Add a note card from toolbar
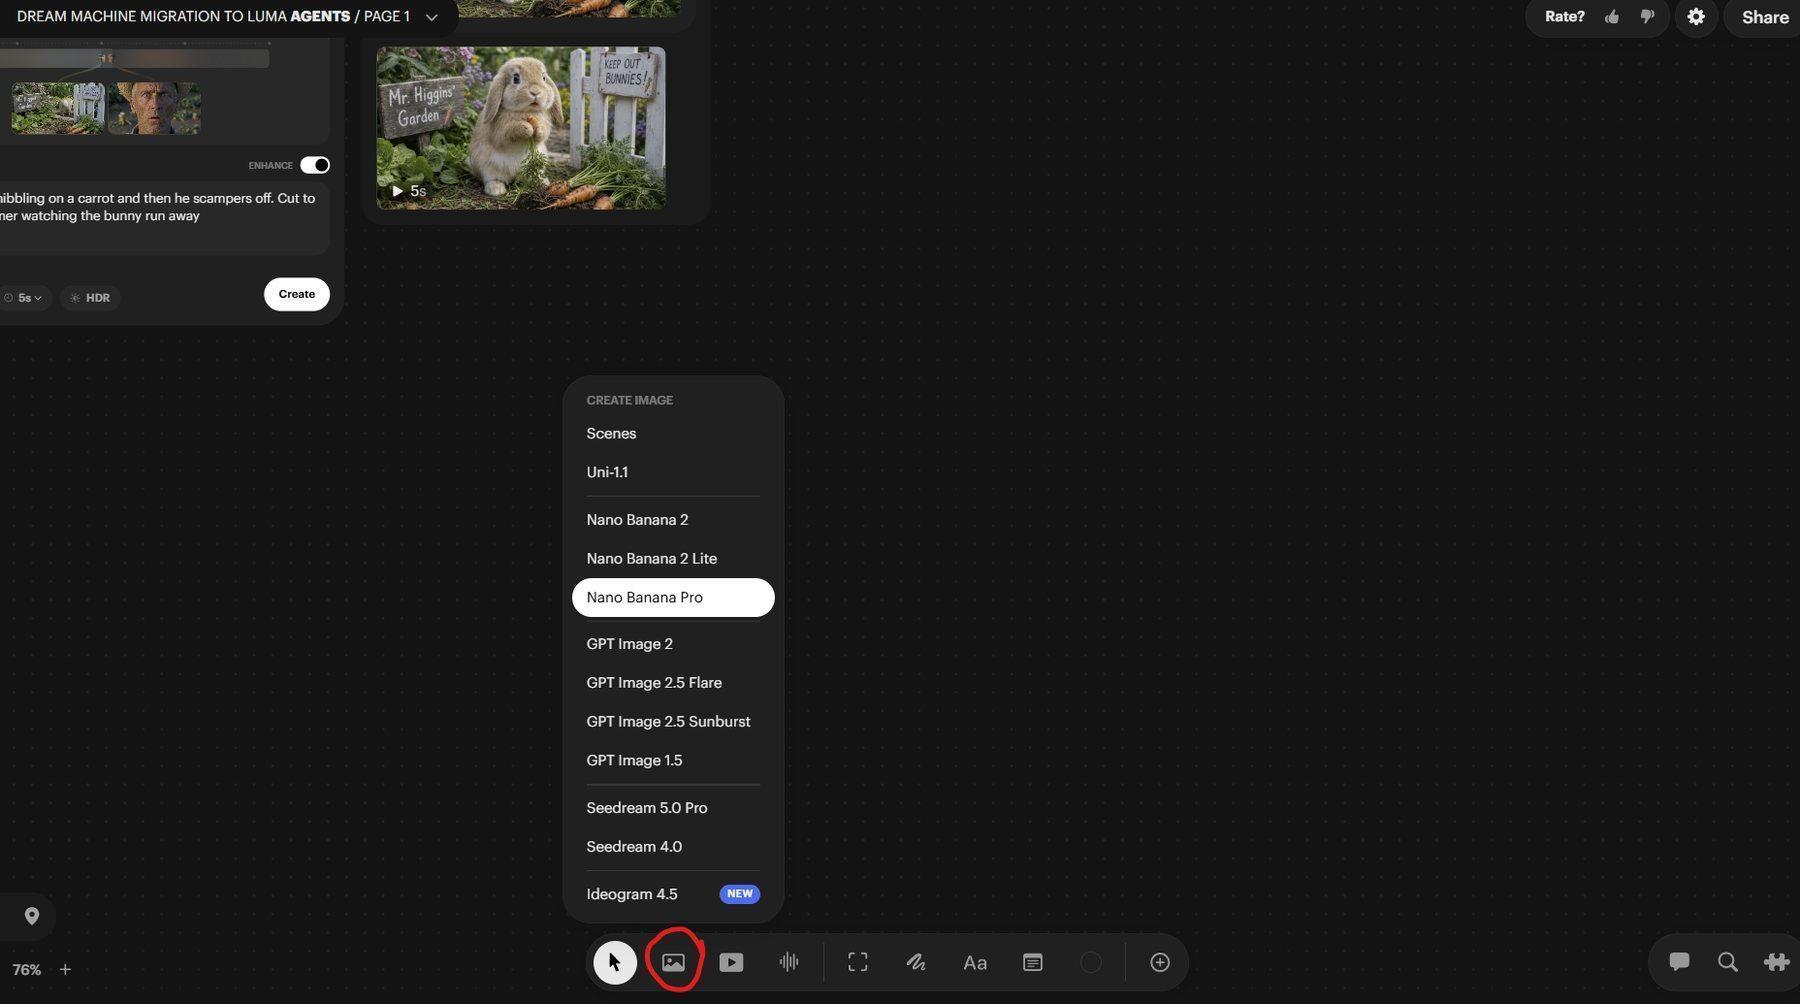The width and height of the screenshot is (1800, 1004). pyautogui.click(x=1033, y=962)
